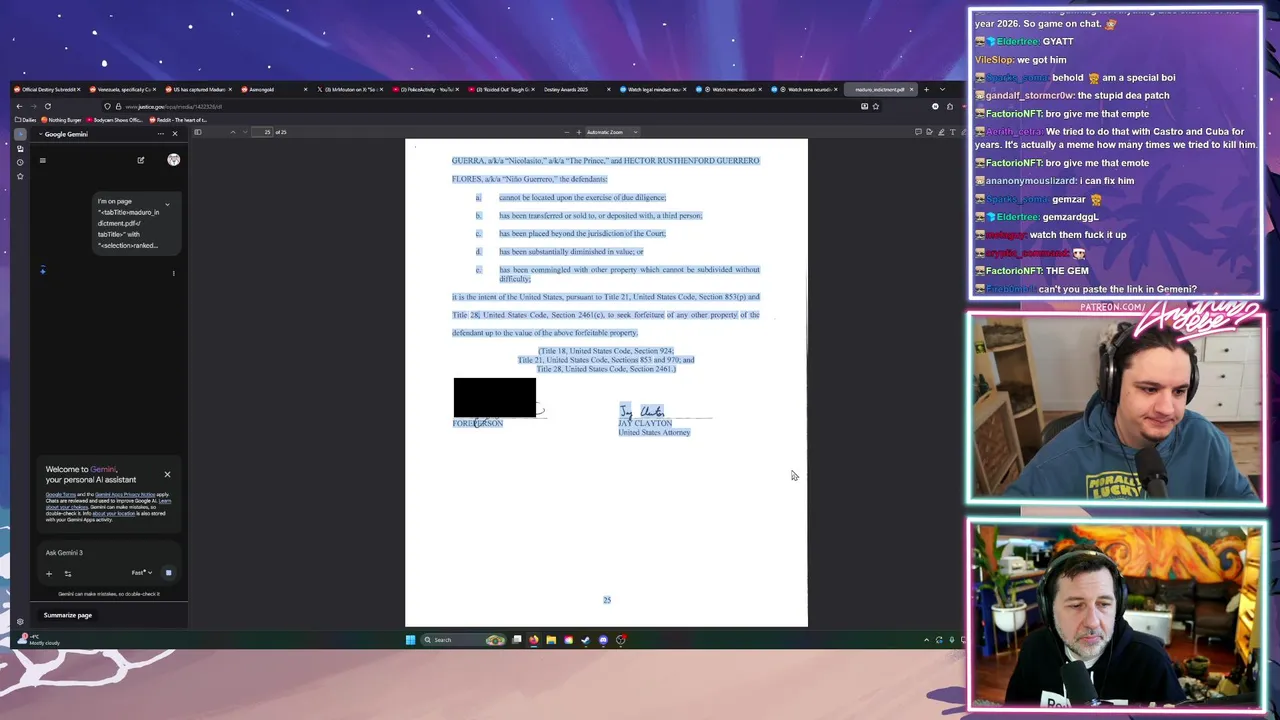
Task: Close the Google Gemini side panel
Action: [x=174, y=134]
